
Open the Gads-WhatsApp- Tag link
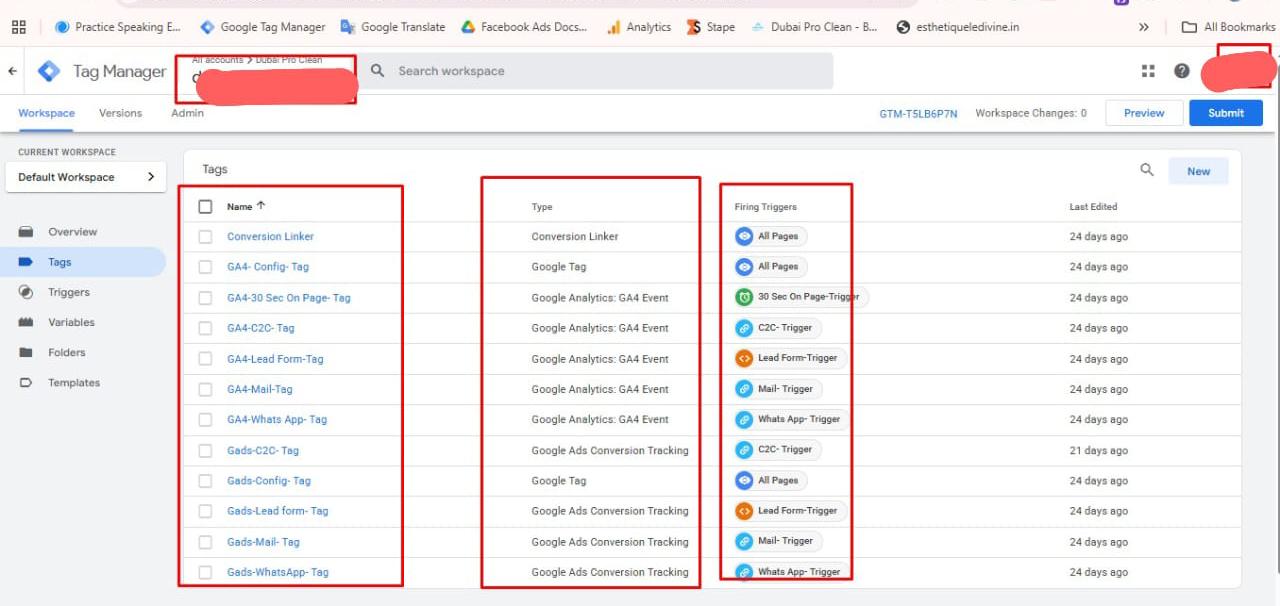pyautogui.click(x=277, y=572)
